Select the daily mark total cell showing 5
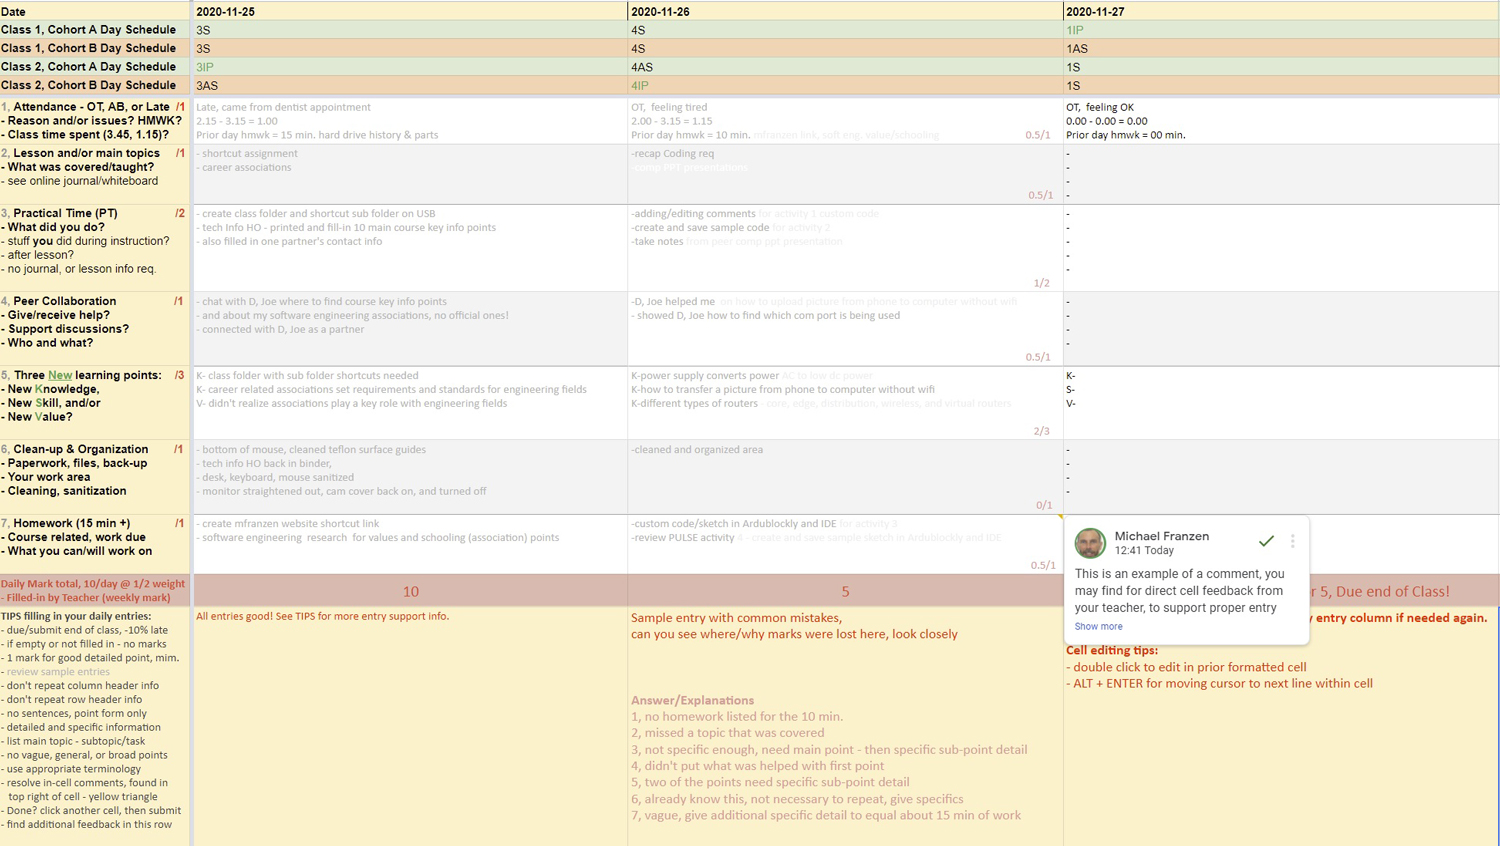The width and height of the screenshot is (1500, 846). tap(845, 591)
